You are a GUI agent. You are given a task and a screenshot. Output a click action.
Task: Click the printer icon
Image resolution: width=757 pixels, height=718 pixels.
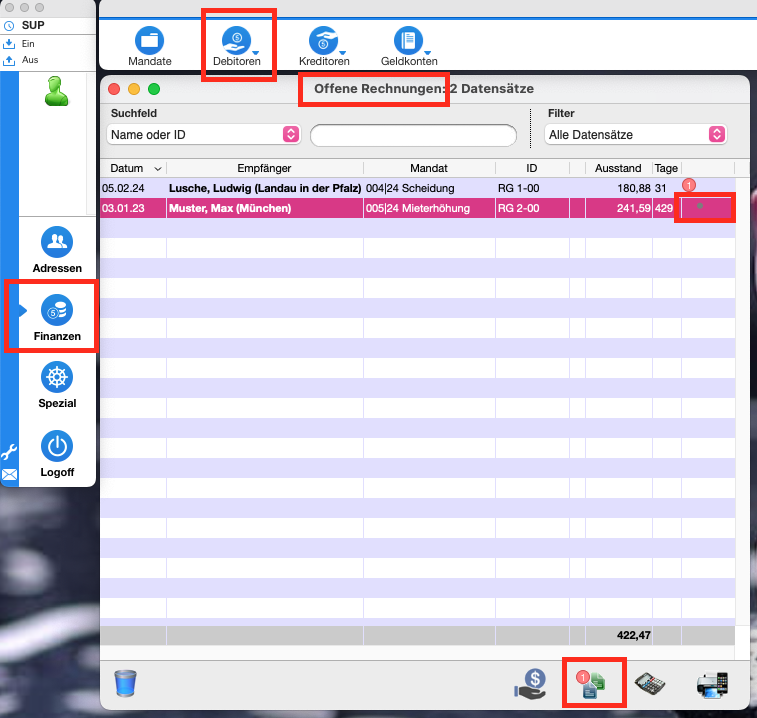[713, 685]
